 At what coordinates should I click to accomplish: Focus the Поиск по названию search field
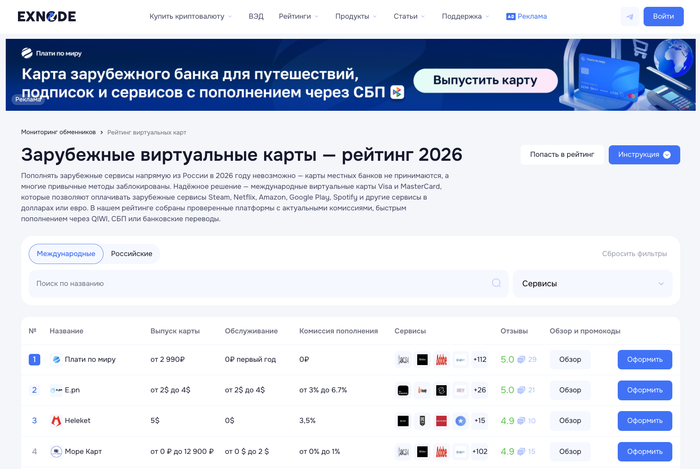268,283
